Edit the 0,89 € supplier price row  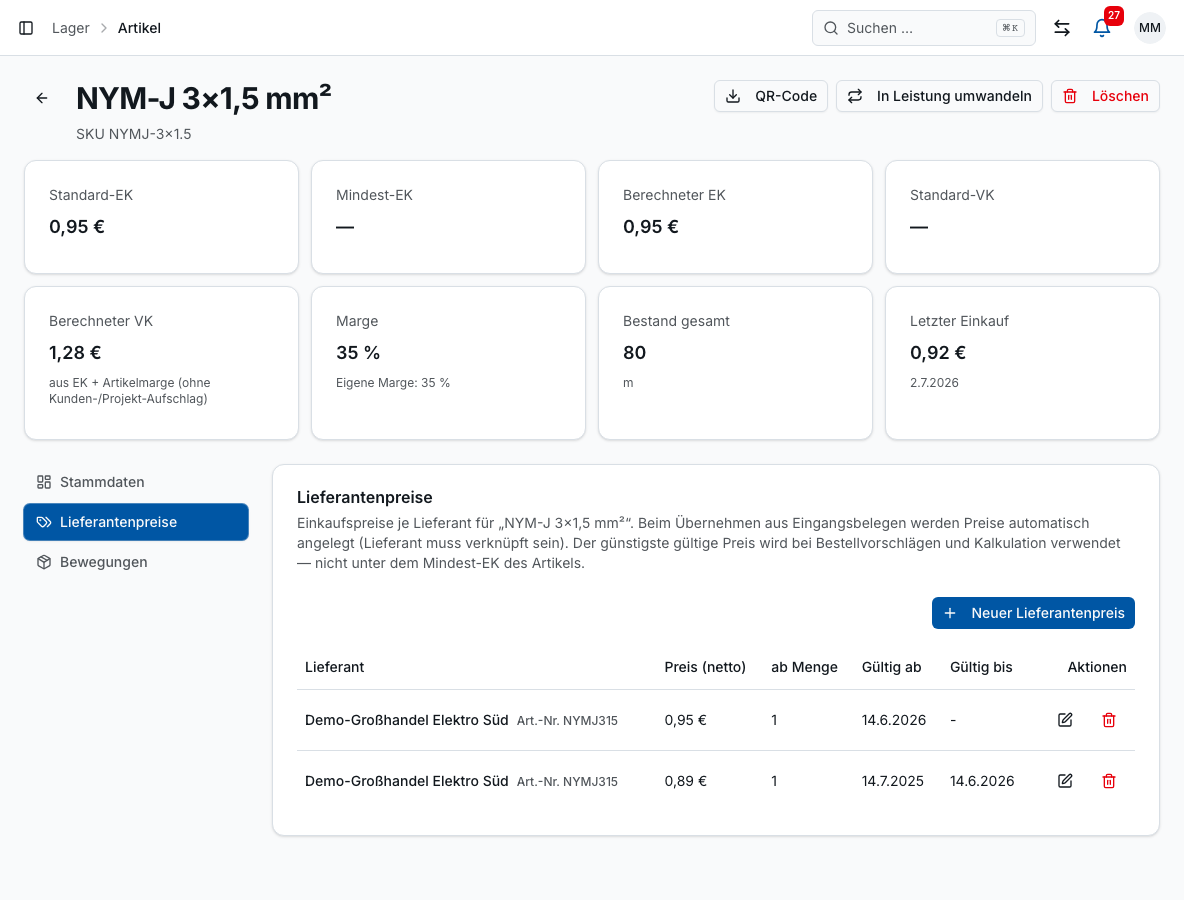(1065, 781)
